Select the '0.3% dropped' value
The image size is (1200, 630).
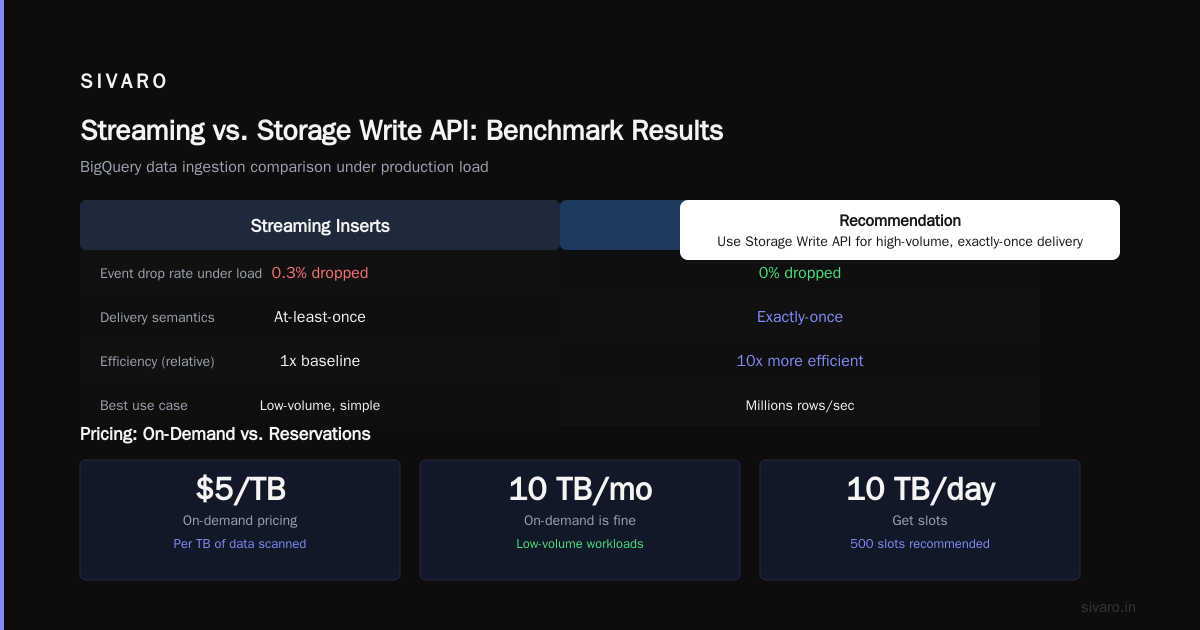[320, 273]
